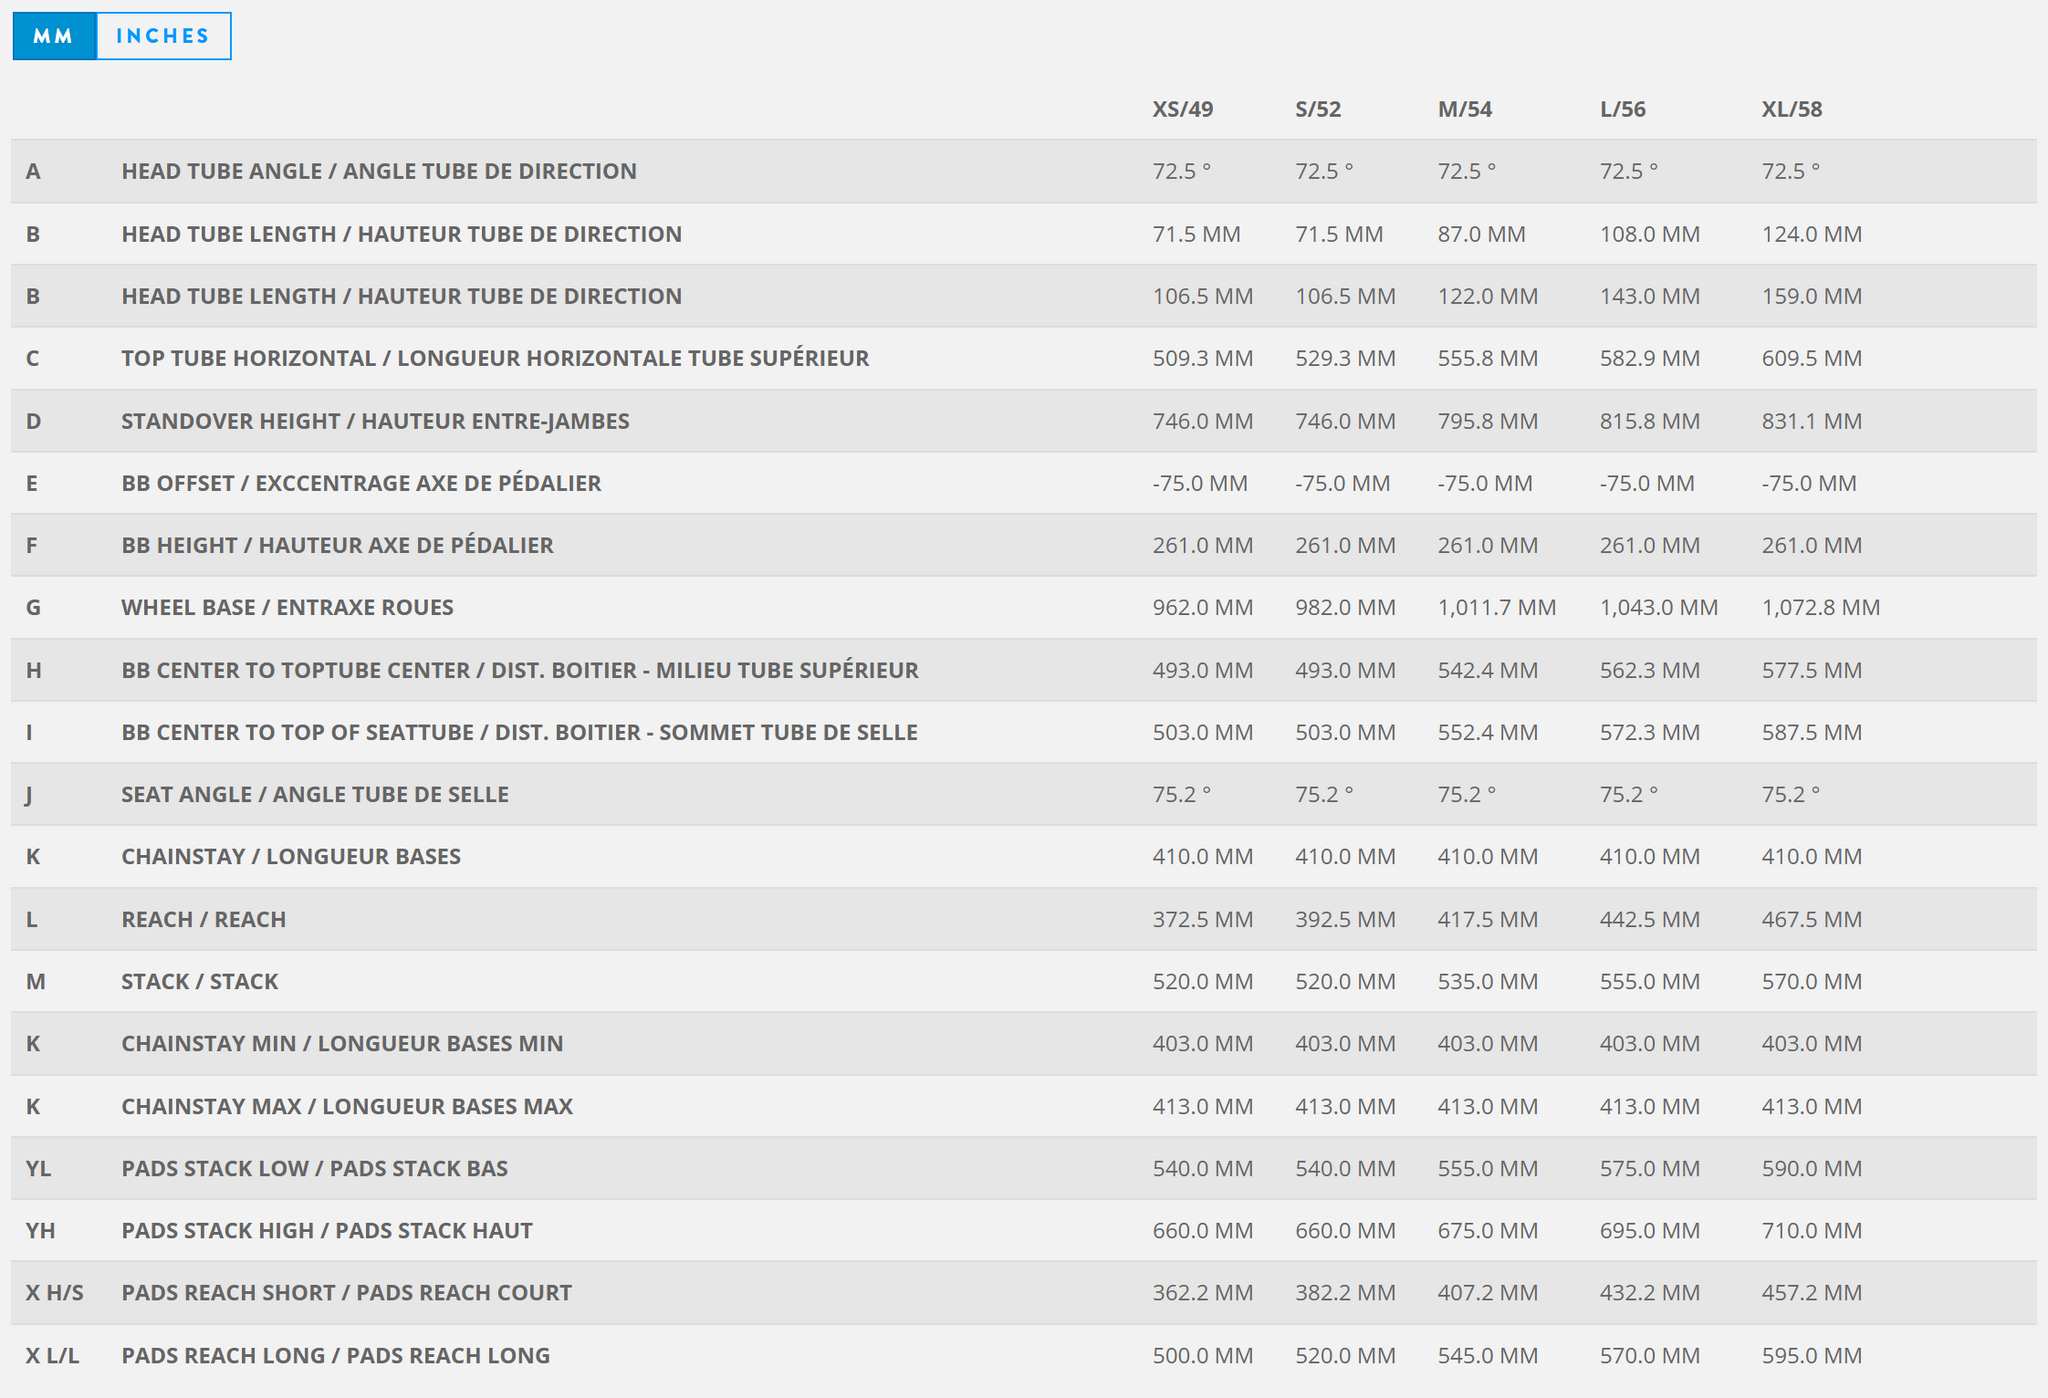Click the Reach / Reach row label
2048x1398 pixels.
click(204, 919)
